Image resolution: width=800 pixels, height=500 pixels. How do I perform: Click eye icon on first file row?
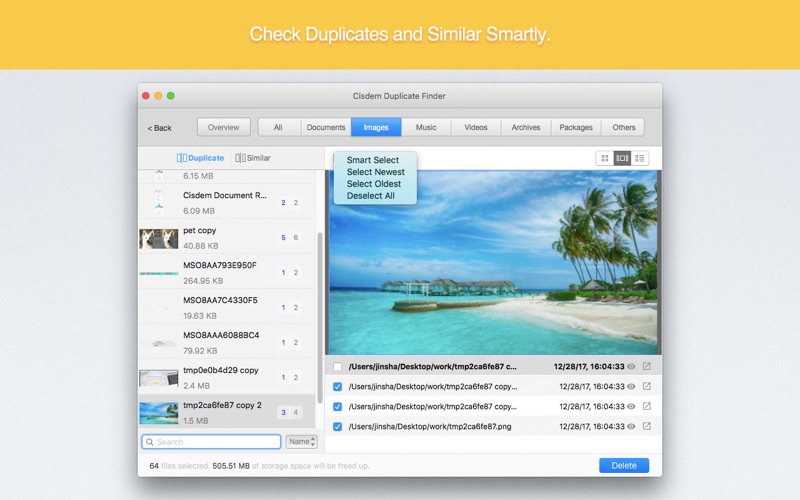pyautogui.click(x=631, y=367)
